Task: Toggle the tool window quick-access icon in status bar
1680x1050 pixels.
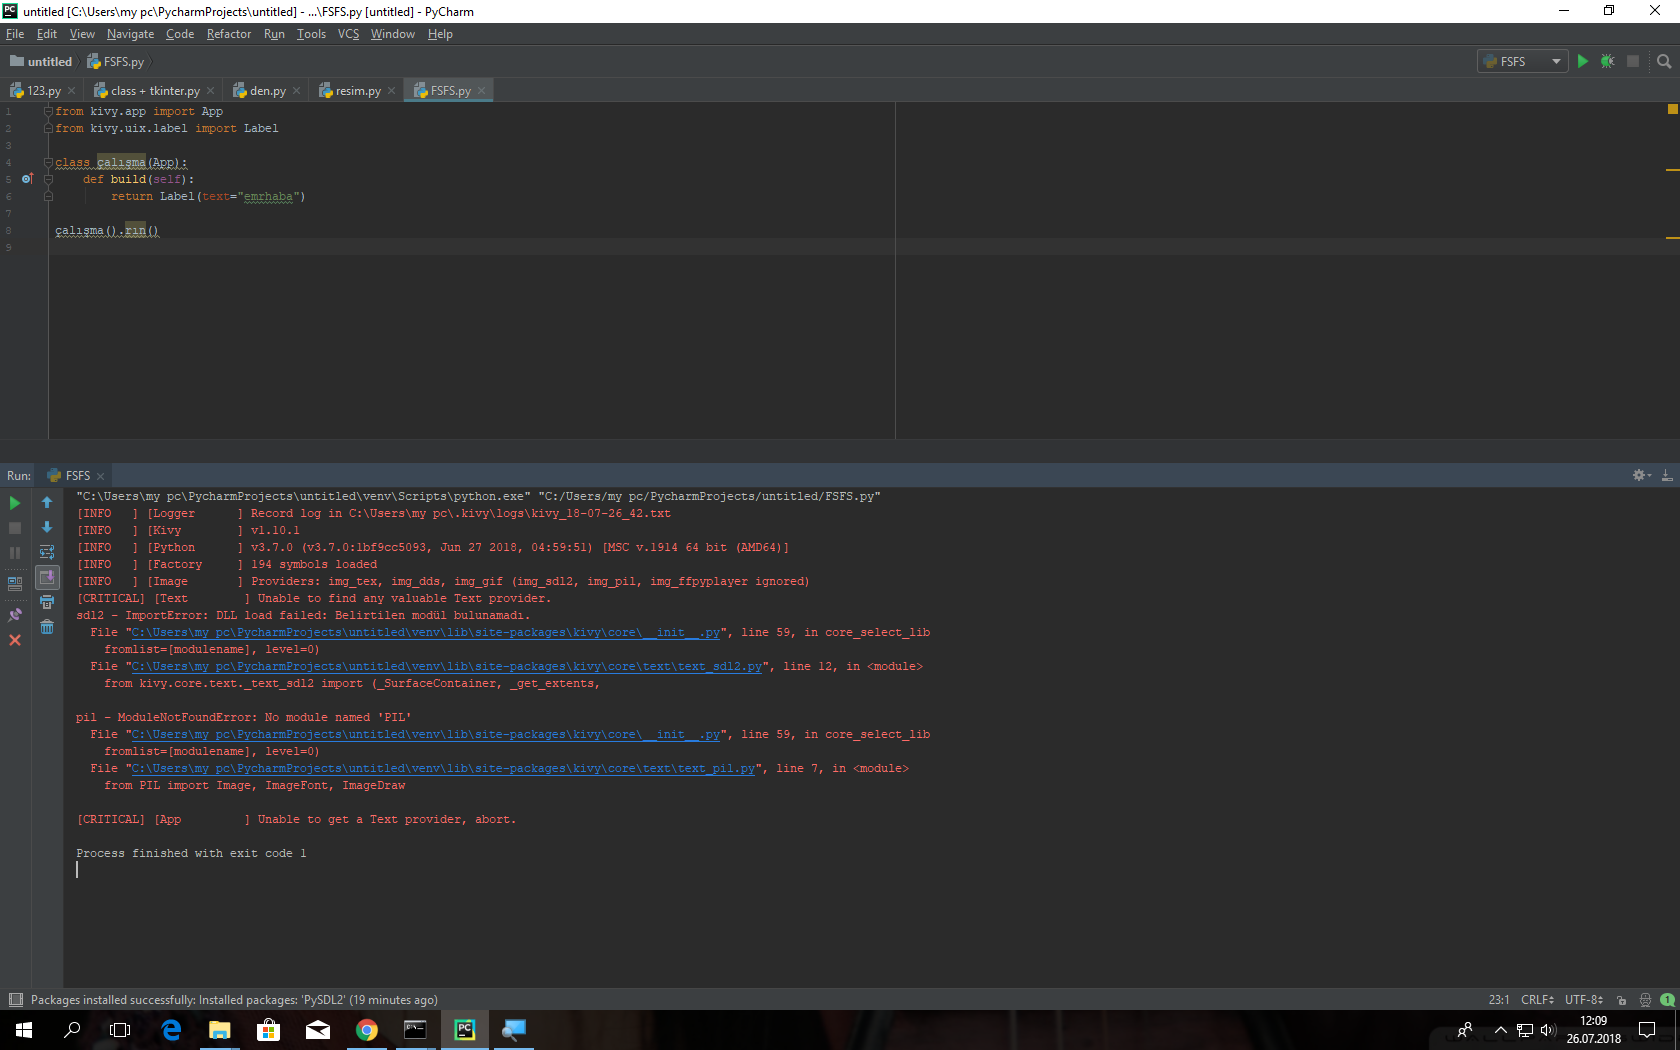Action: tap(15, 1000)
